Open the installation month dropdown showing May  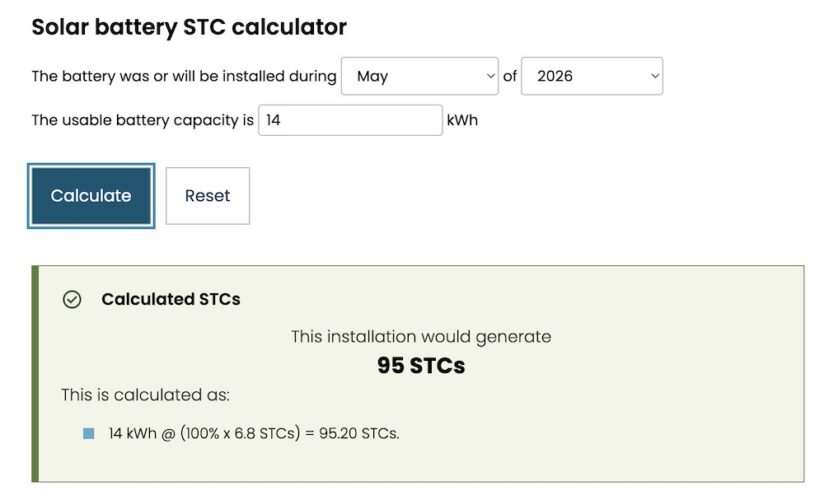click(x=420, y=76)
